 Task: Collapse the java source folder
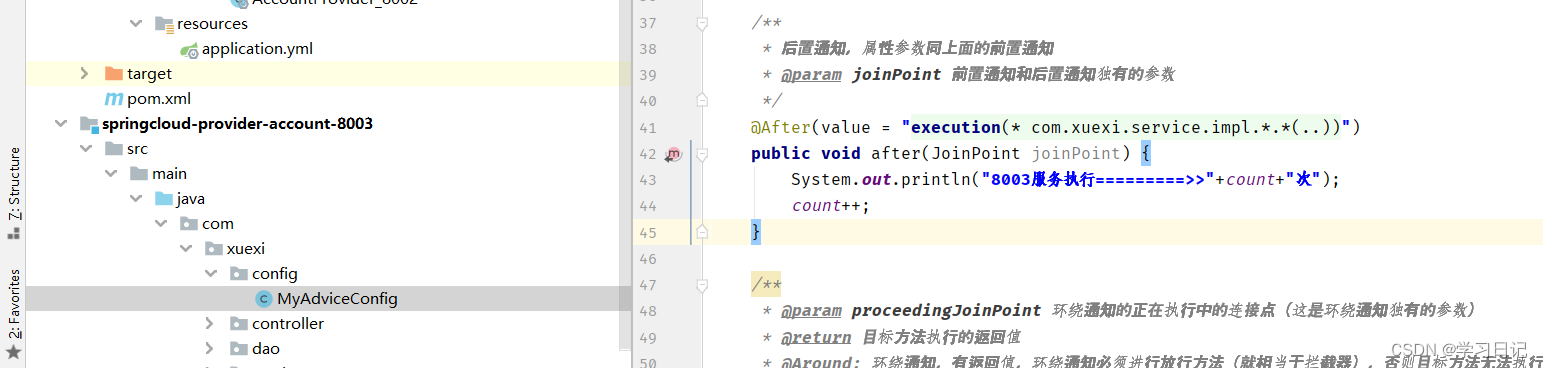pyautogui.click(x=136, y=199)
